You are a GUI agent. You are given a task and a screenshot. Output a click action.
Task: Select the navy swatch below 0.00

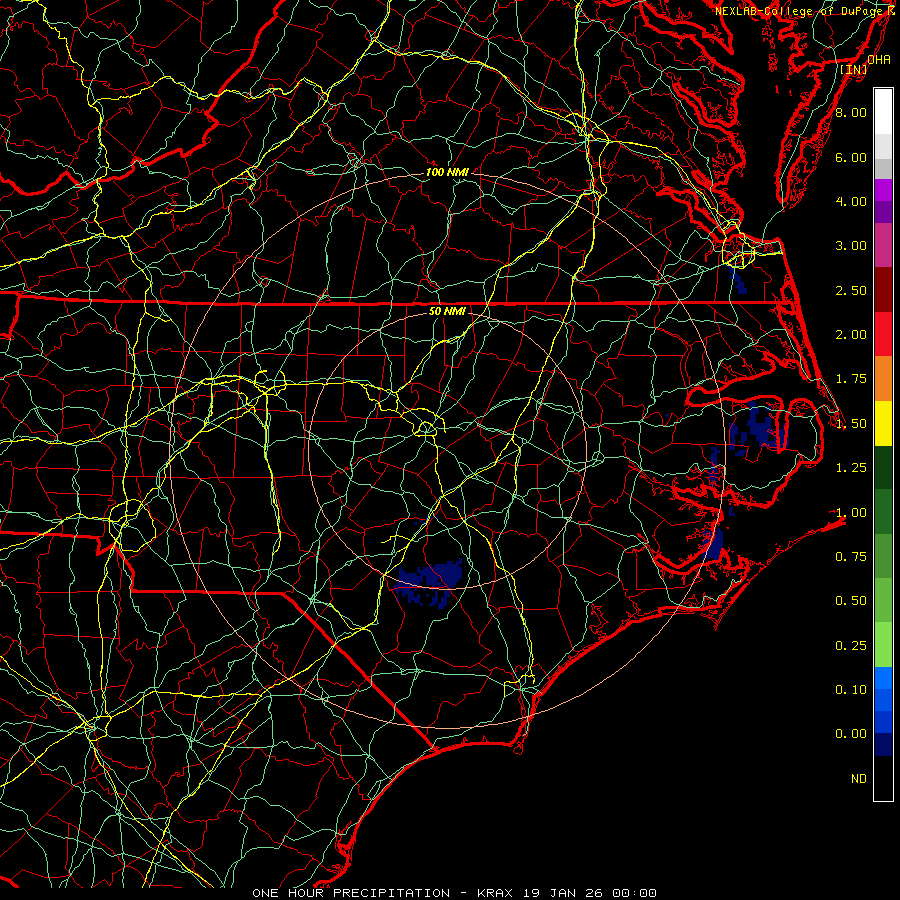pyautogui.click(x=883, y=745)
